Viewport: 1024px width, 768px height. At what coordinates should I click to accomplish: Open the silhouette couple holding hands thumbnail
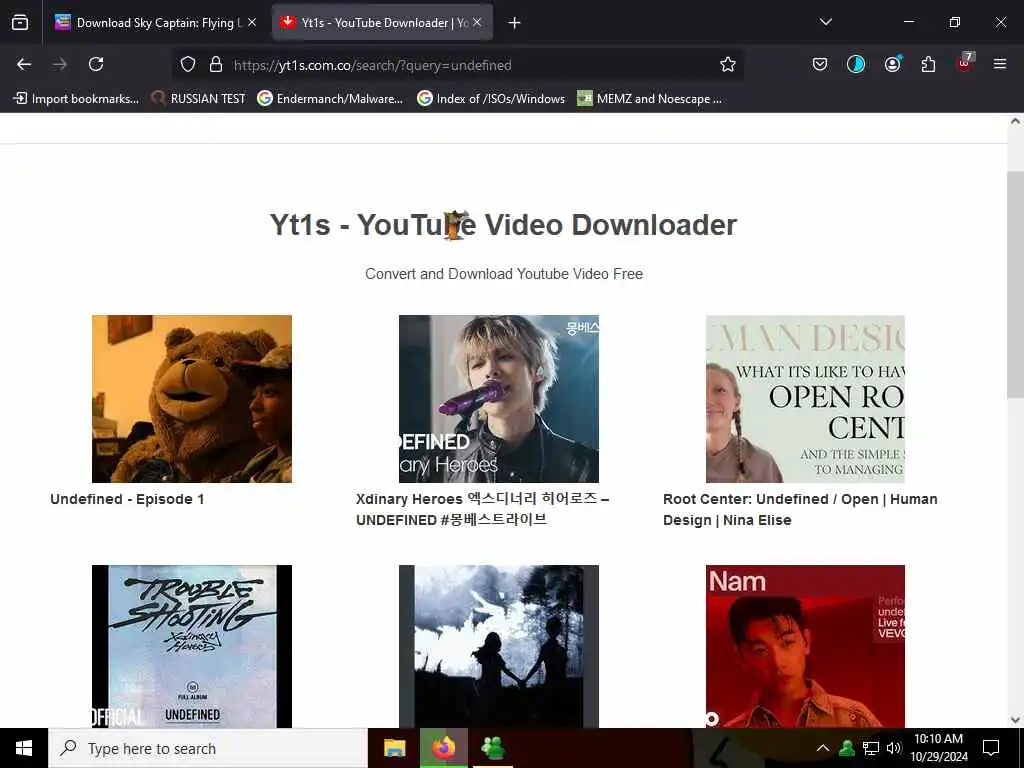[x=499, y=647]
